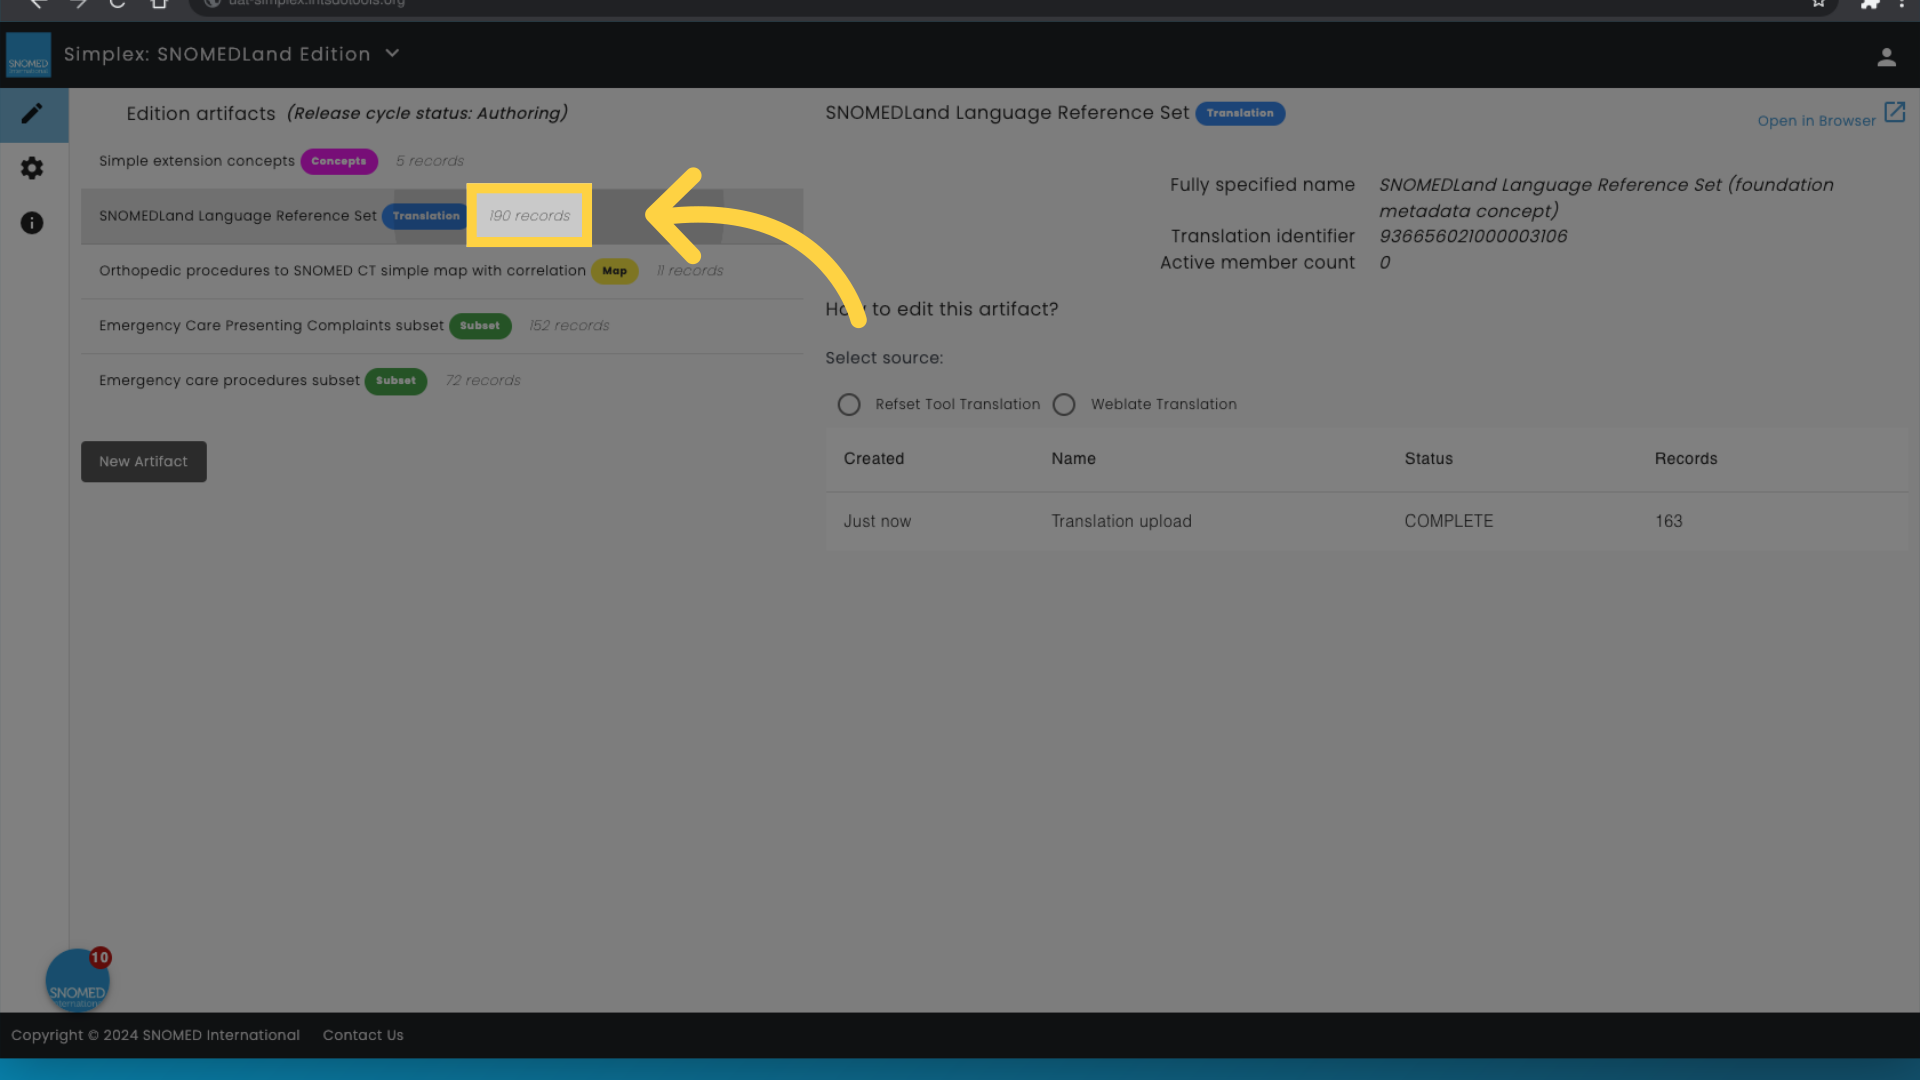1920x1080 pixels.
Task: Go back with browser back arrow
Action: (38, 4)
